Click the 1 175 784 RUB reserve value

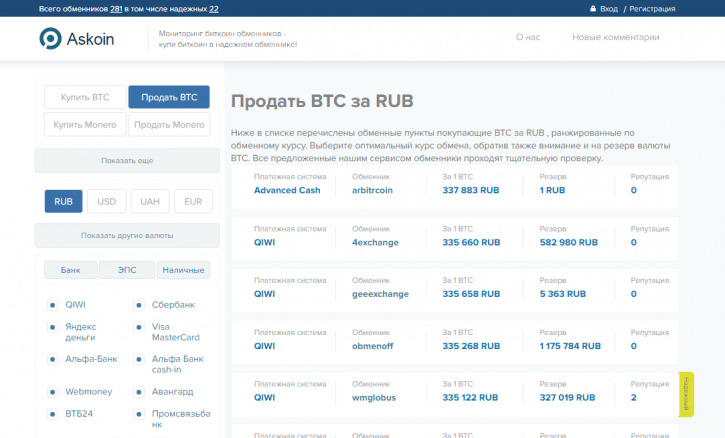(x=570, y=346)
